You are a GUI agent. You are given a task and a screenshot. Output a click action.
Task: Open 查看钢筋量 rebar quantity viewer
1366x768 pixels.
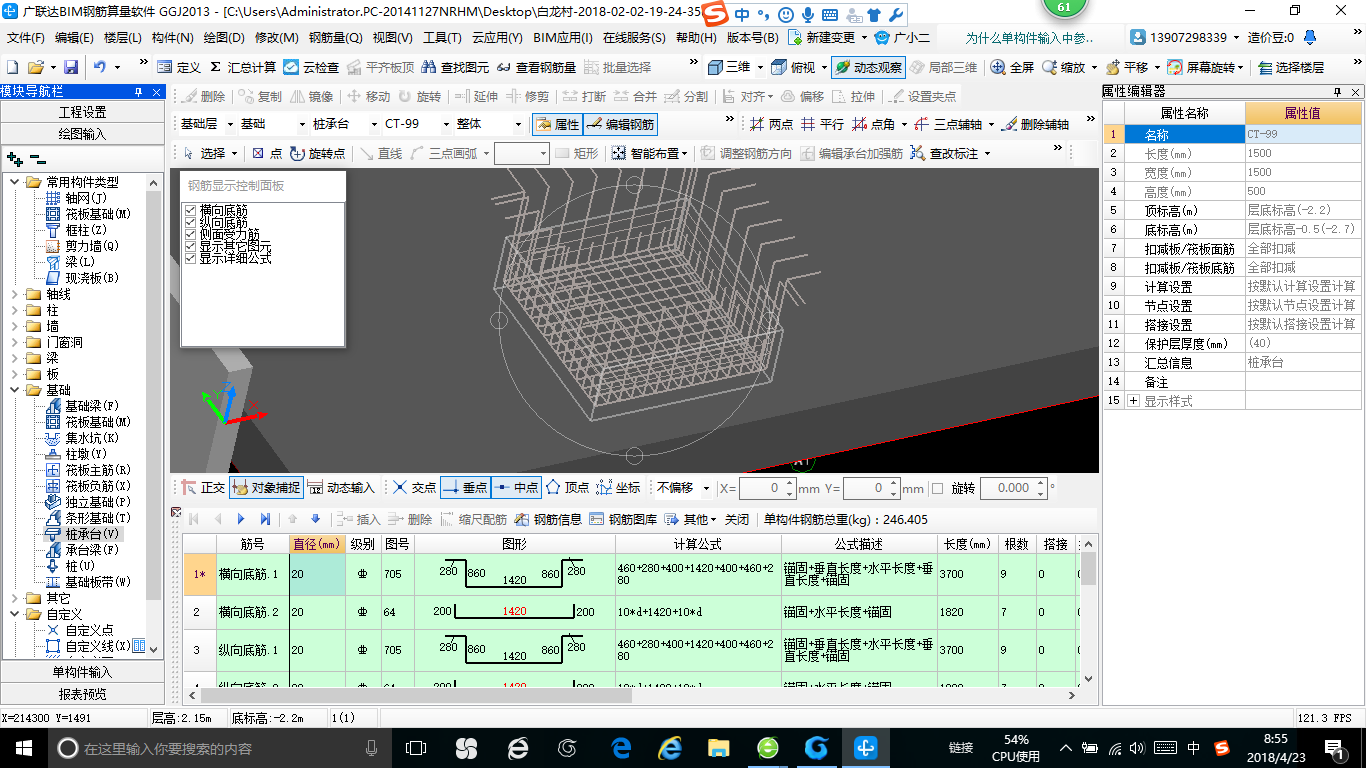click(536, 67)
